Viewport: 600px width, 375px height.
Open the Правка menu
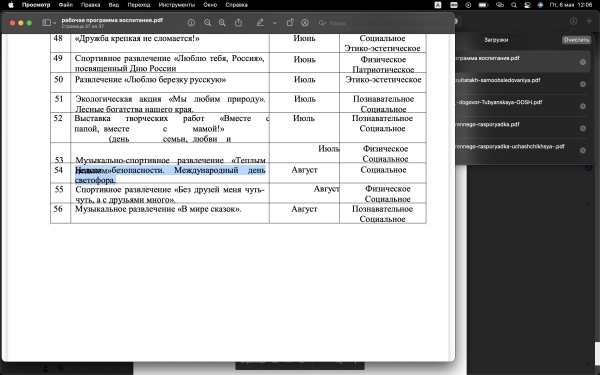point(90,5)
